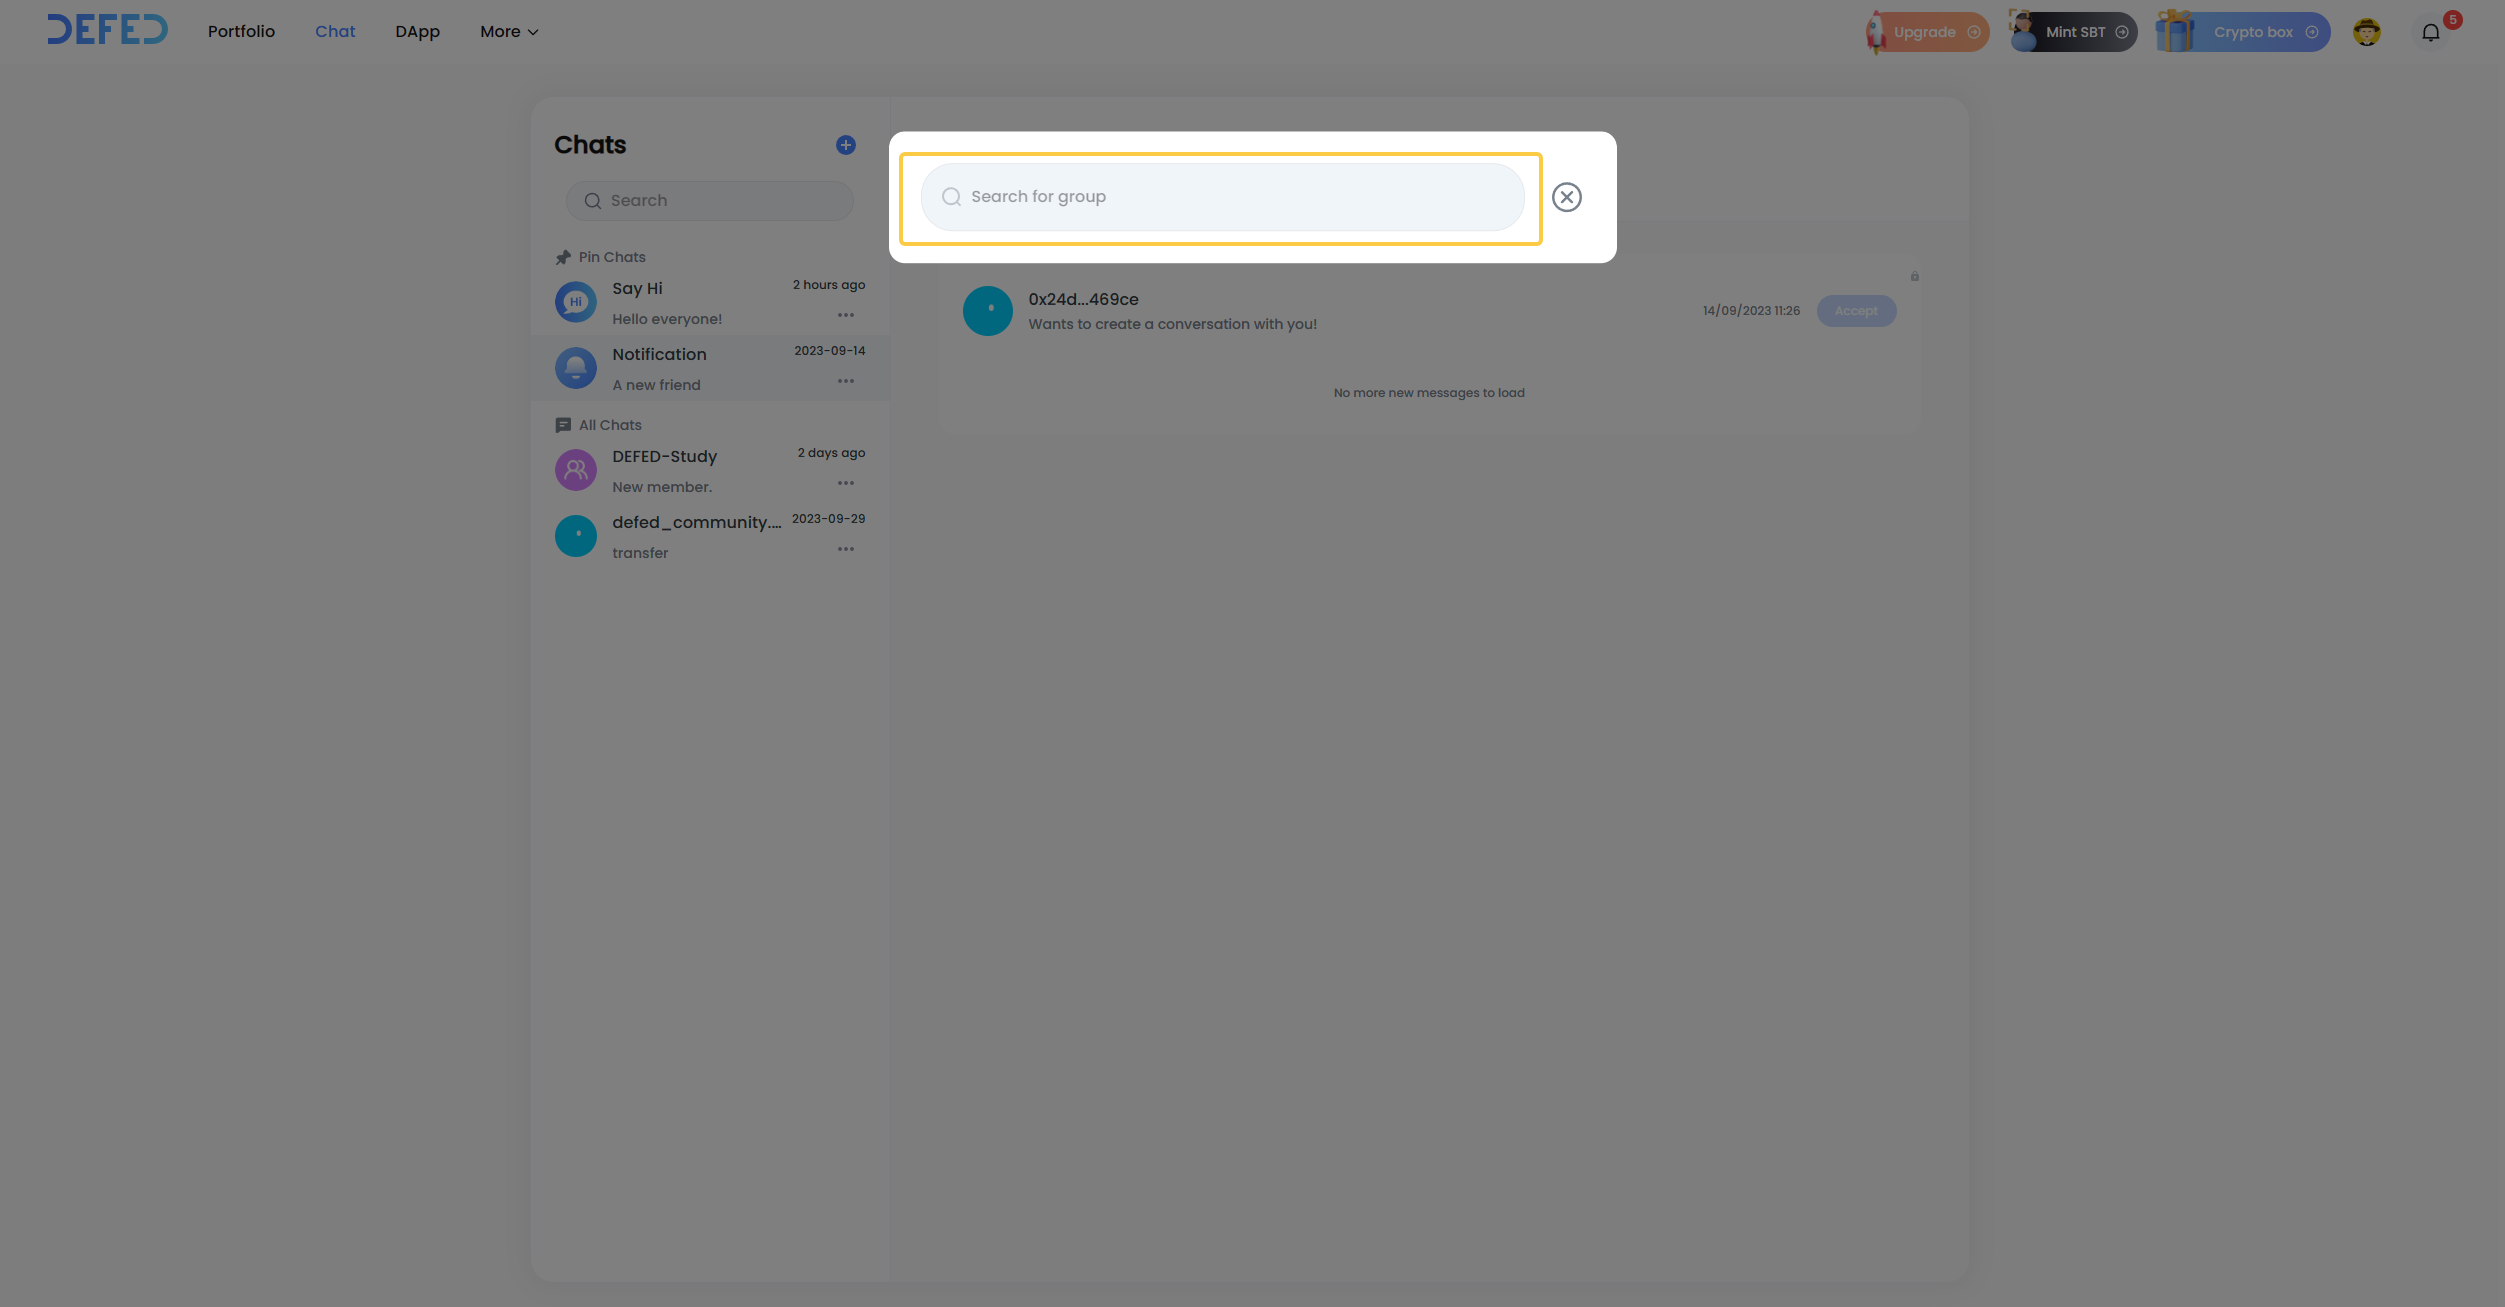Open options for the DEFED-Study chat
This screenshot has width=2505, height=1307.
[x=845, y=483]
